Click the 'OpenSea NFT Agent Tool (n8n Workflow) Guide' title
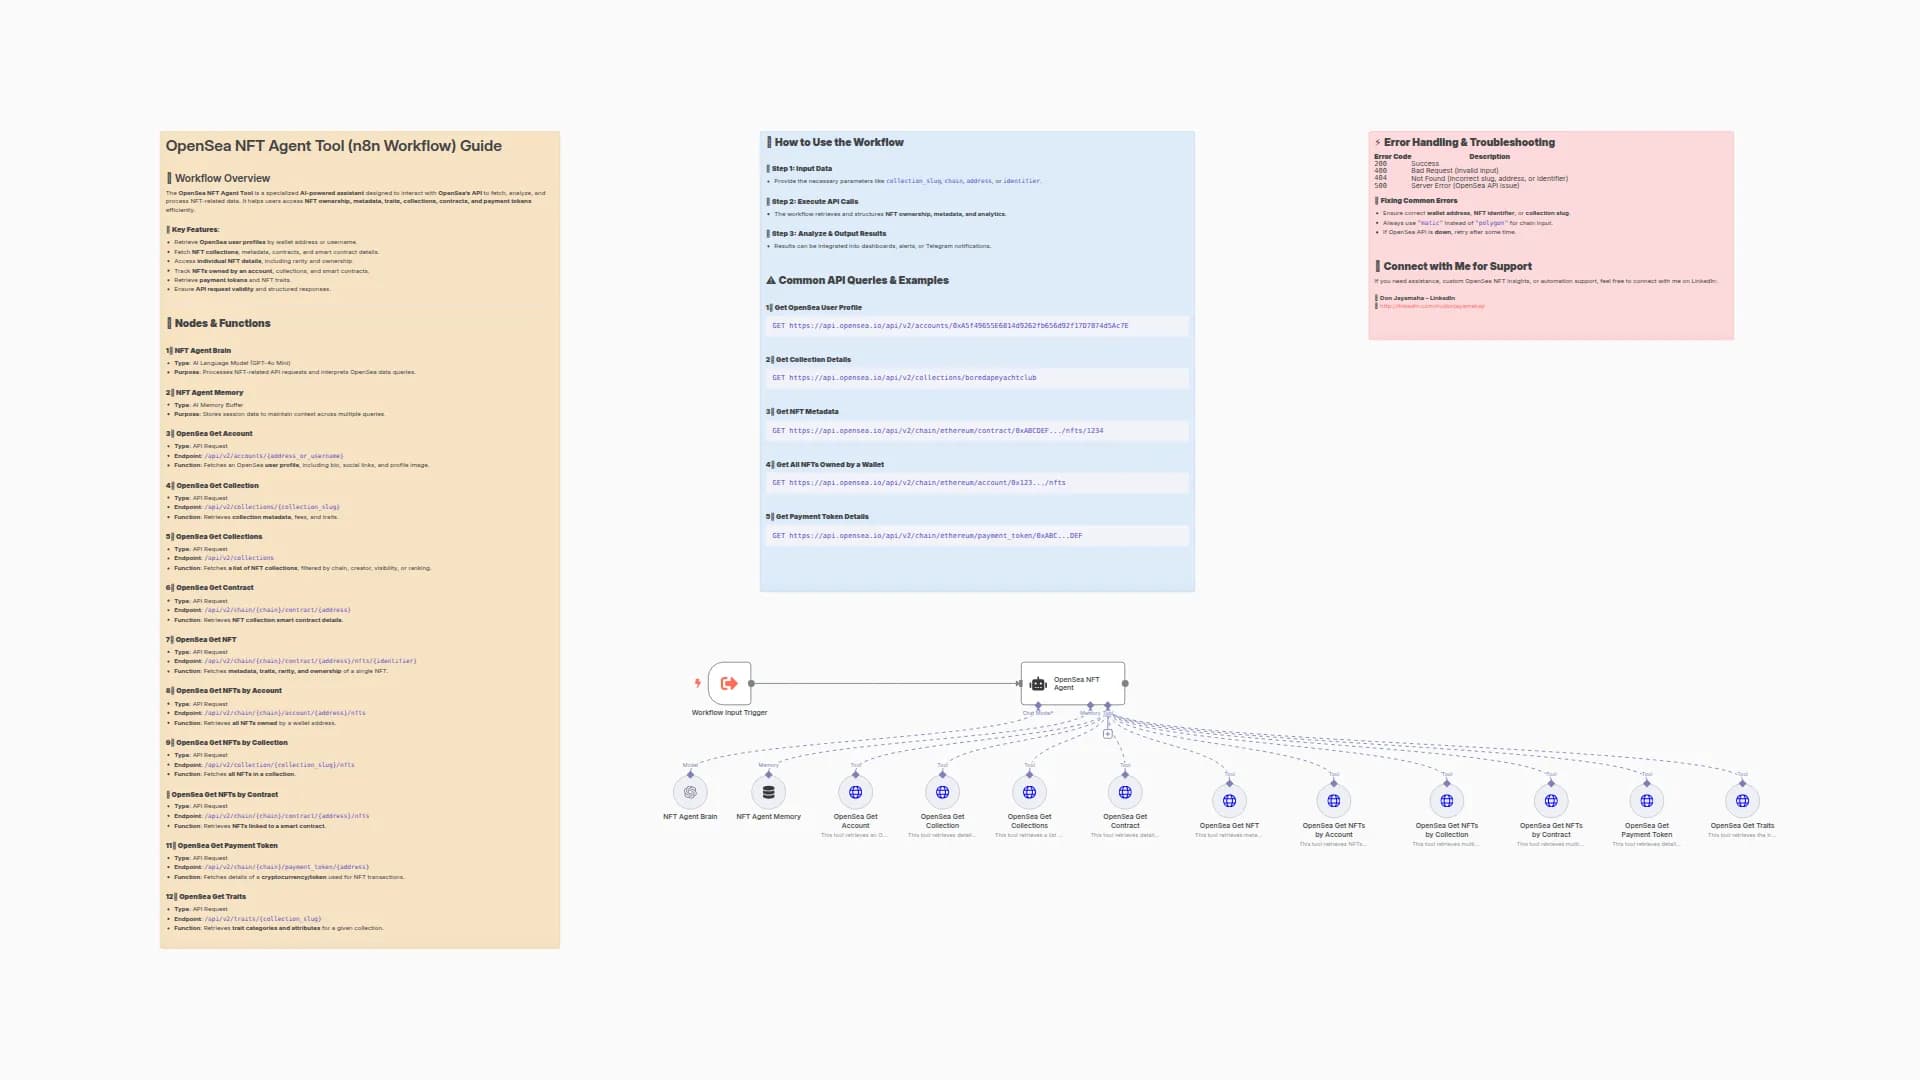Screen dimensions: 1920x1080 click(334, 146)
